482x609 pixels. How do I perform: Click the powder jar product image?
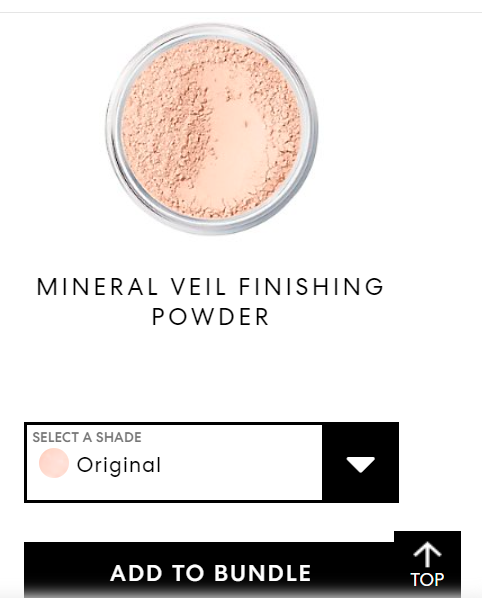[x=212, y=129]
